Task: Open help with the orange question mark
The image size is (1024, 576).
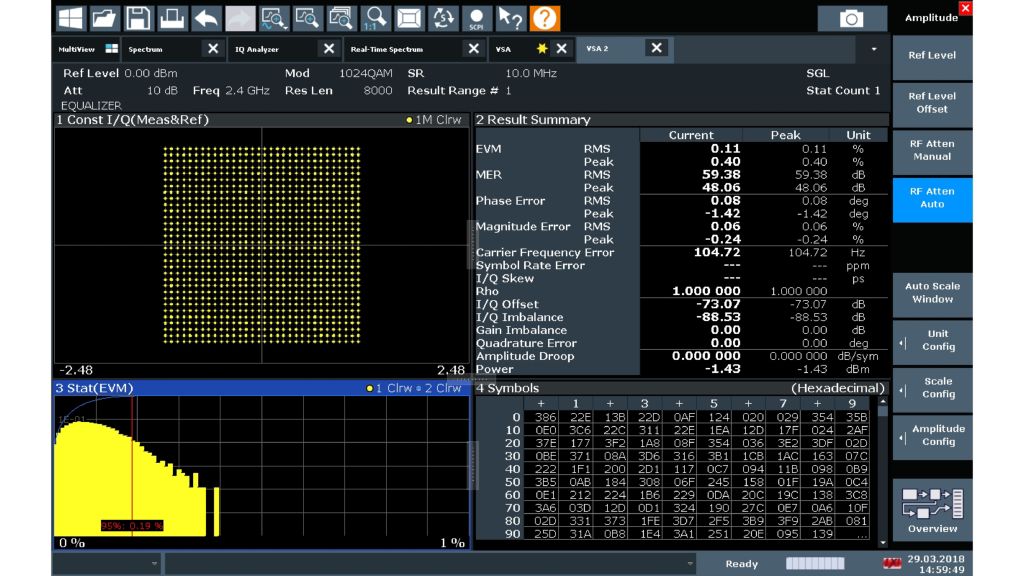Action: (x=545, y=18)
